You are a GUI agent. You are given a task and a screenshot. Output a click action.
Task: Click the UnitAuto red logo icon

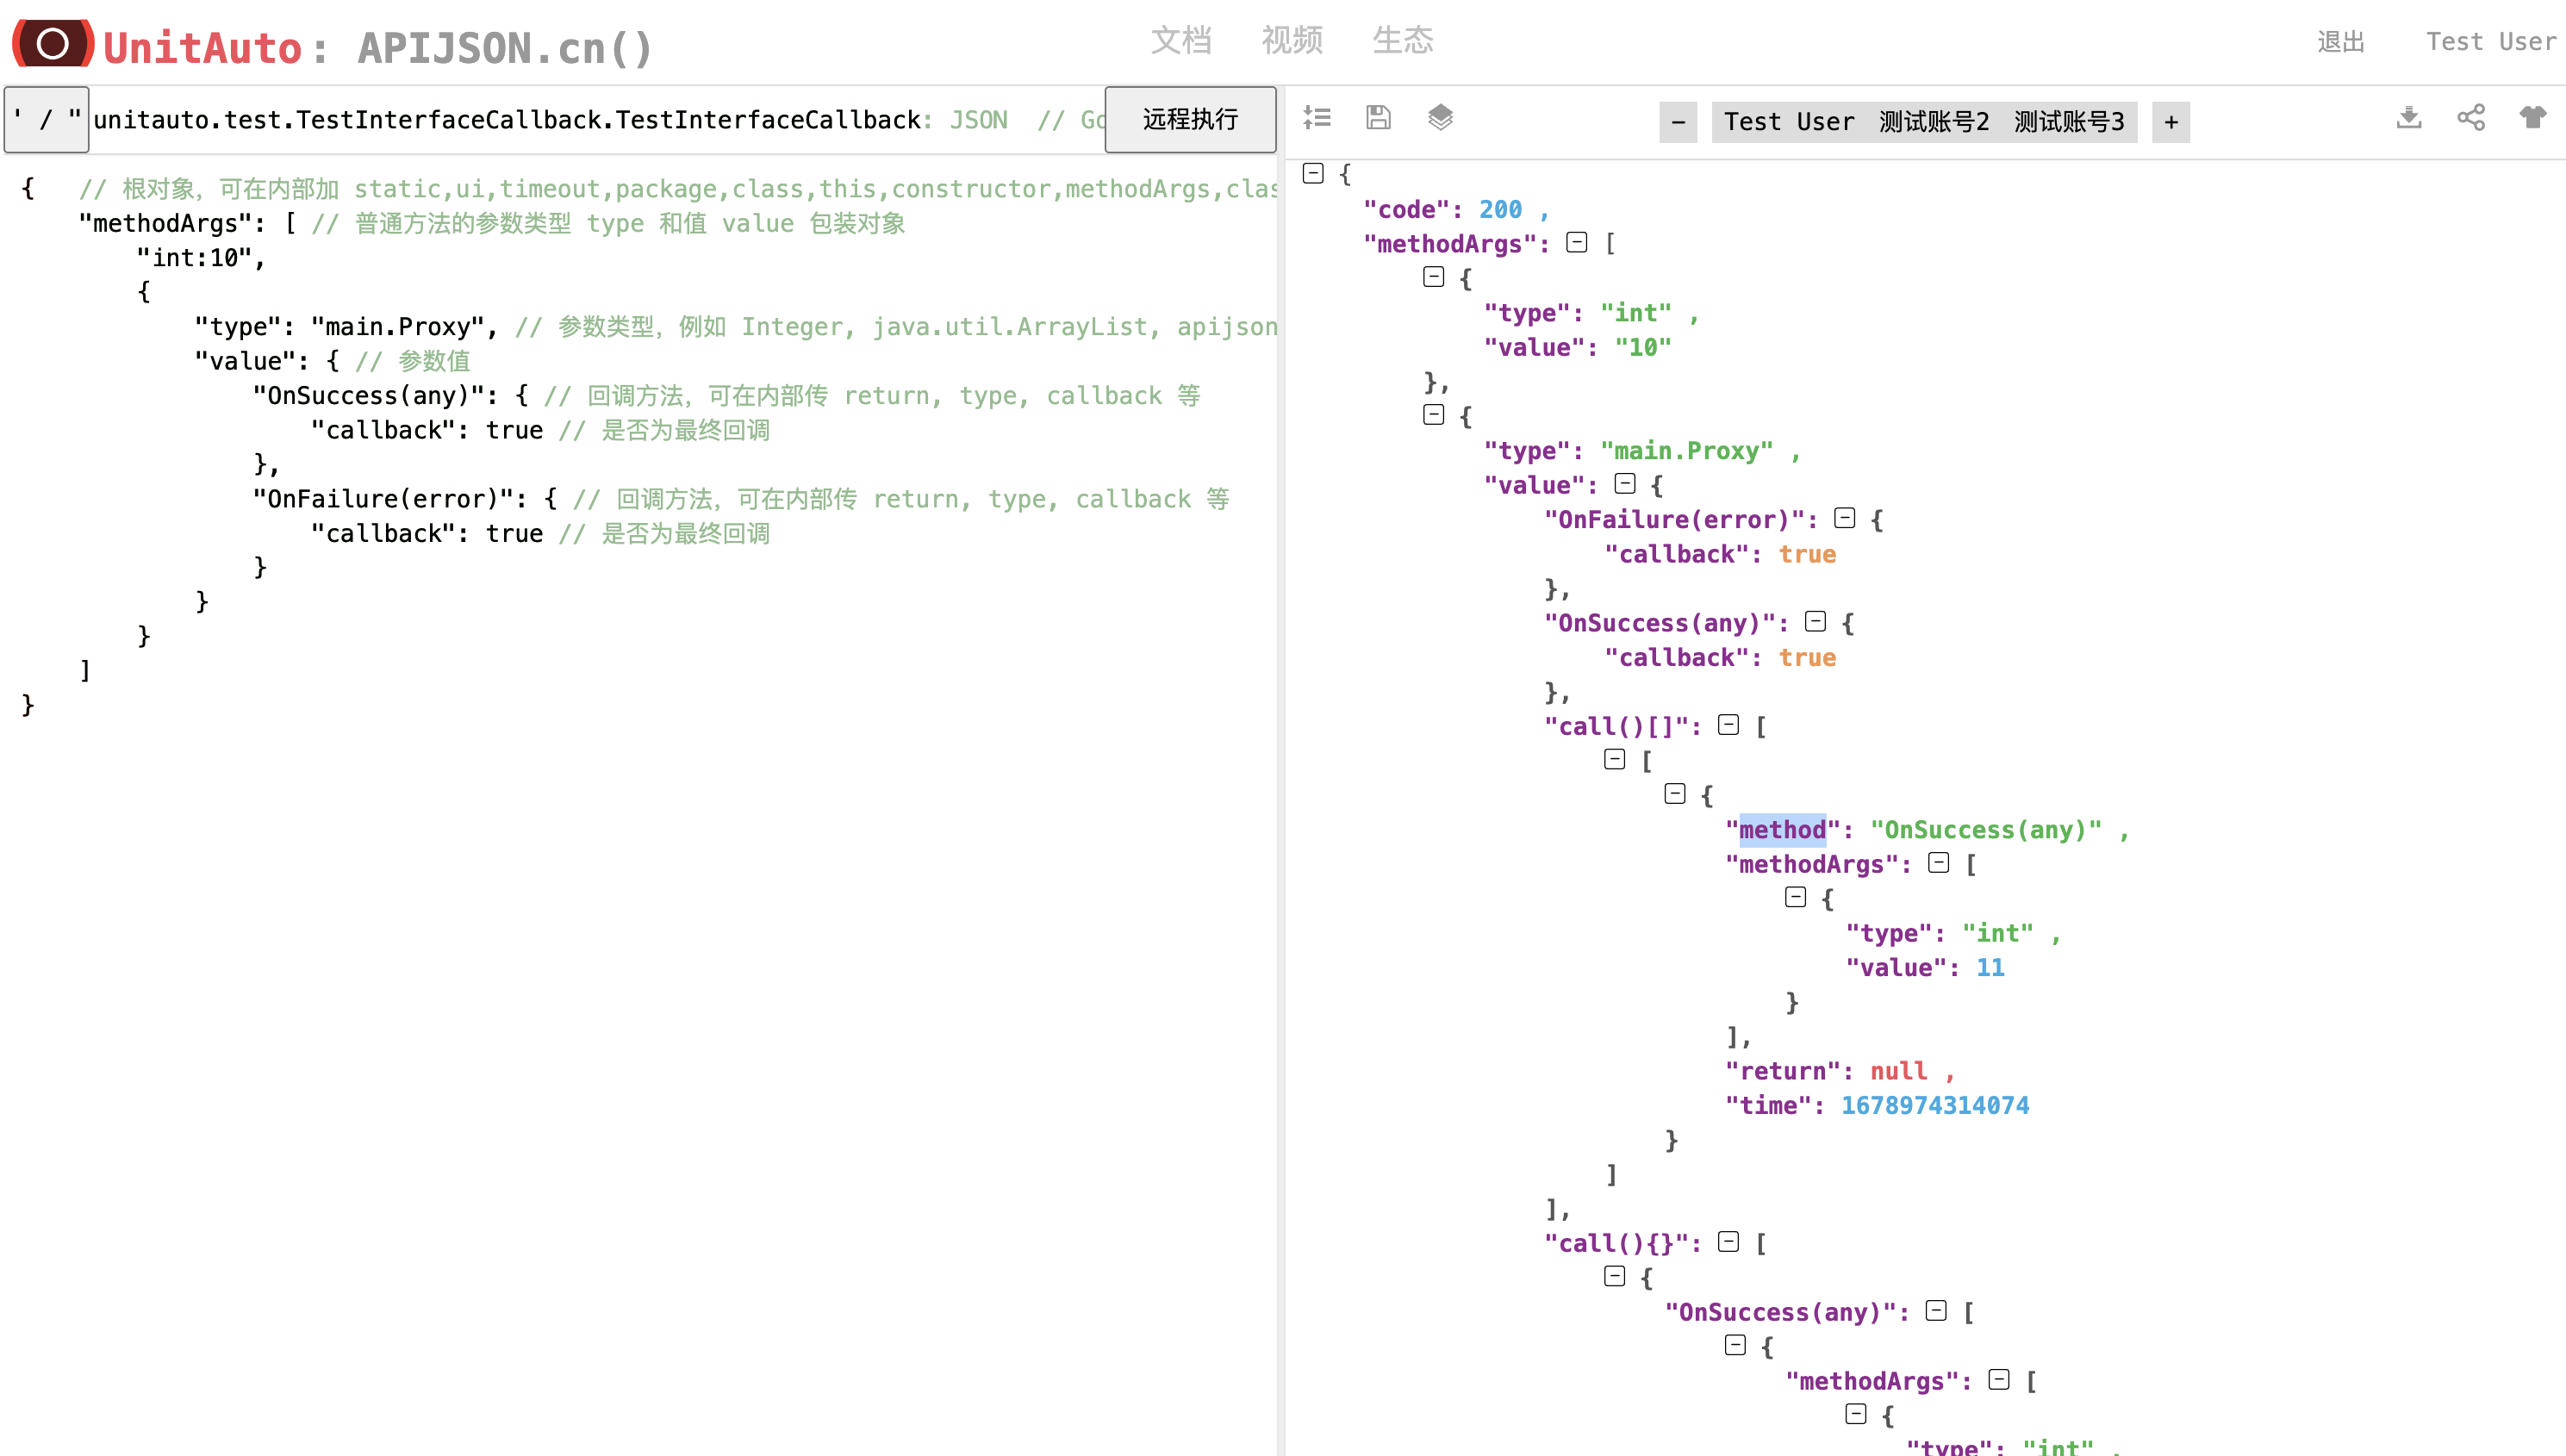point(53,43)
